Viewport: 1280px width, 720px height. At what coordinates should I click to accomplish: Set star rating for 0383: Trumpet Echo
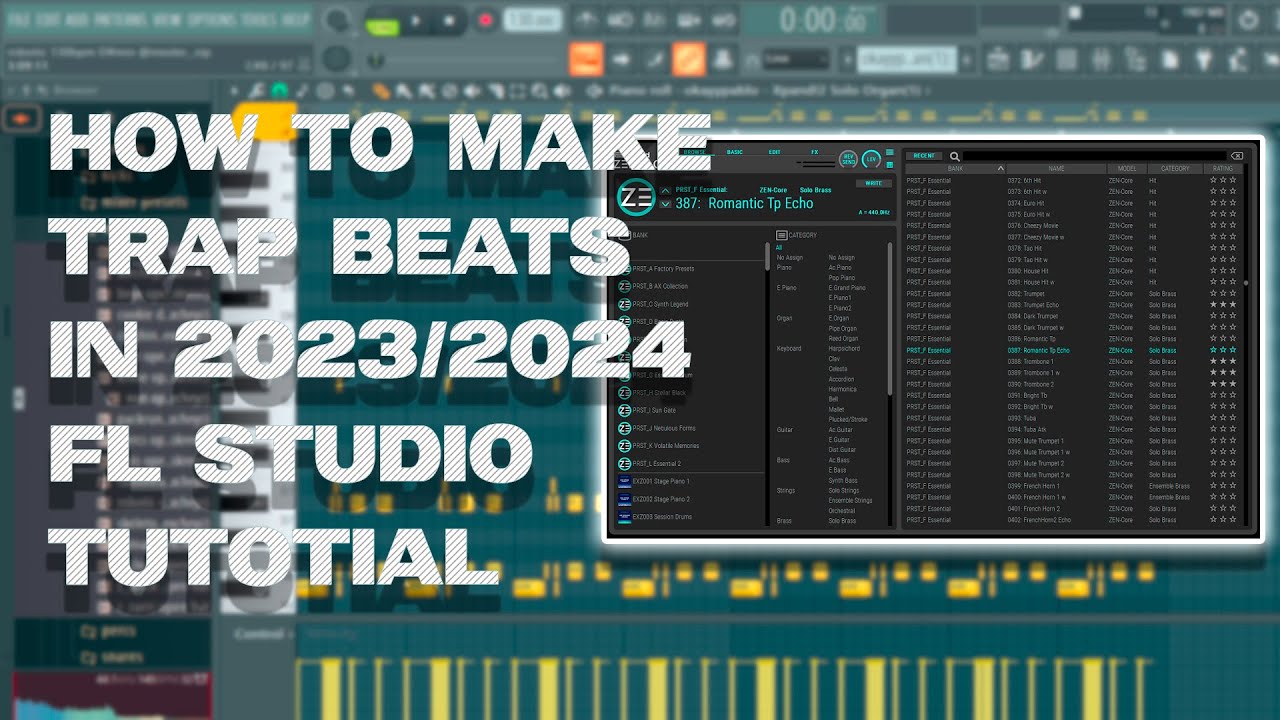1223,305
